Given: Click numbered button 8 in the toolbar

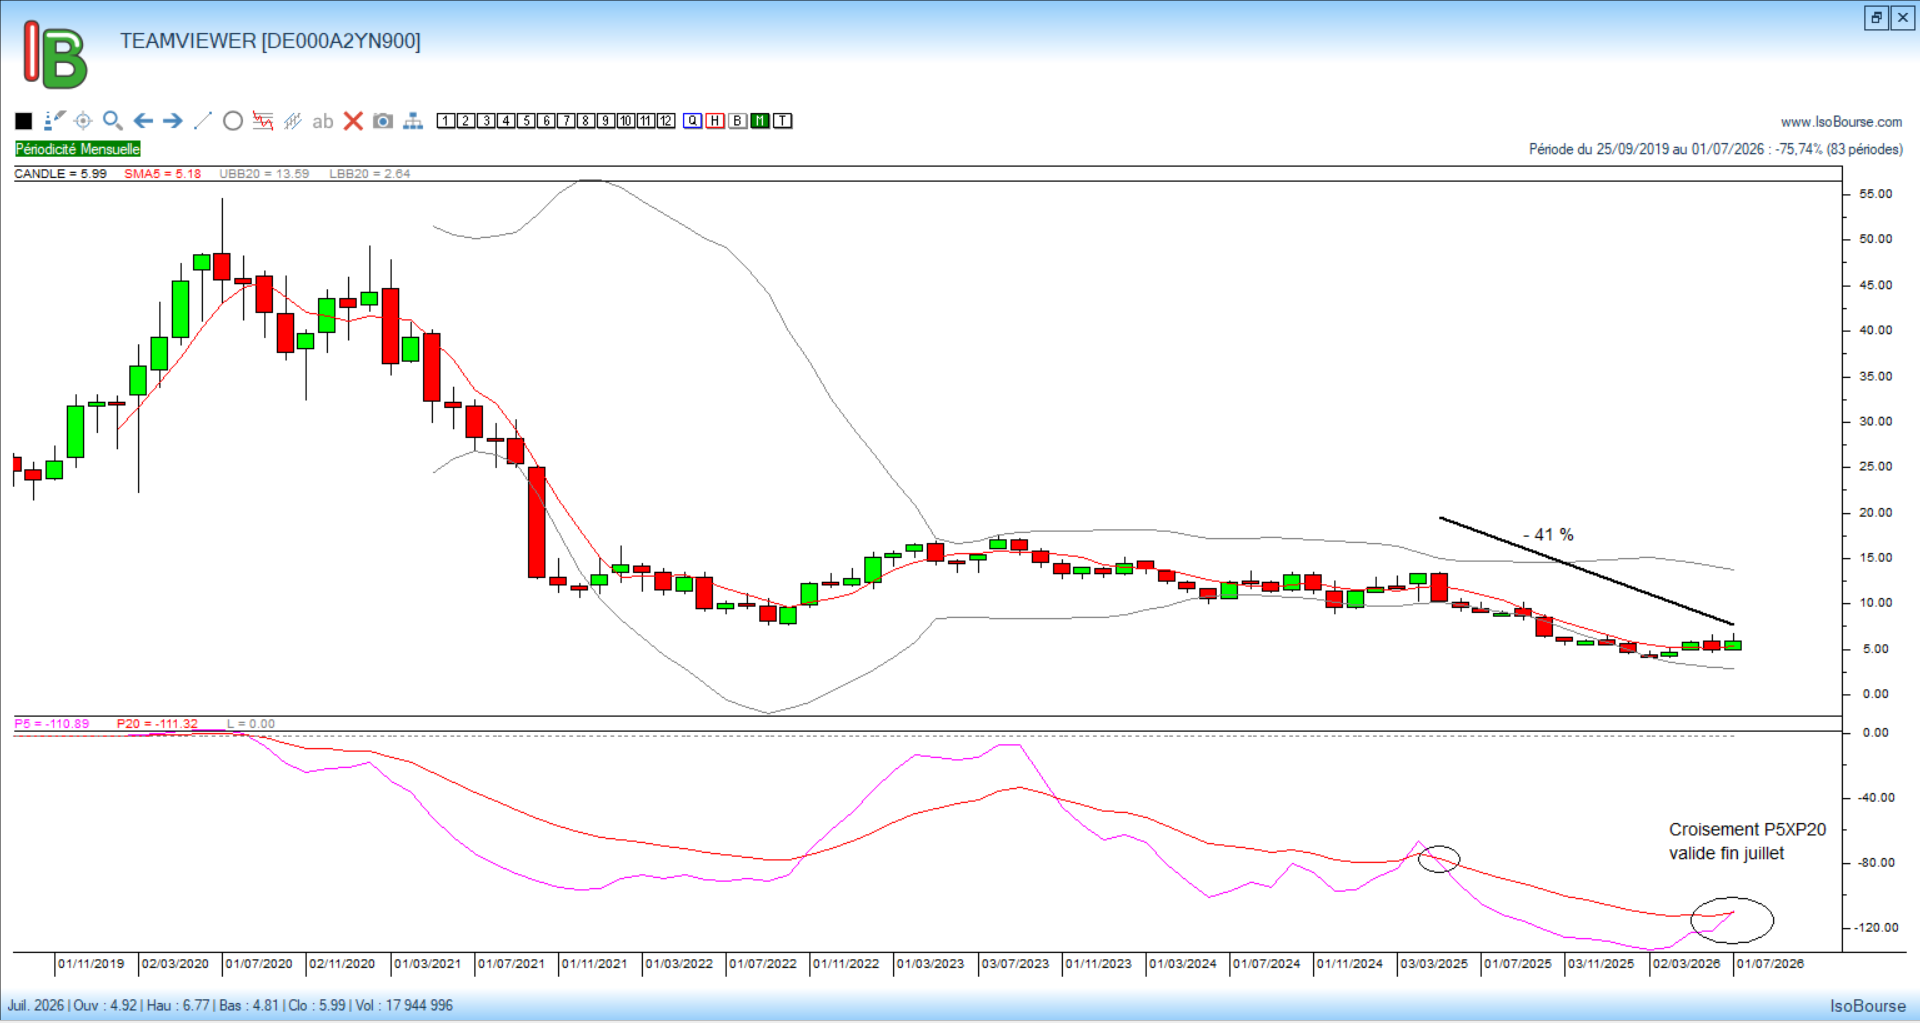Looking at the screenshot, I should click(x=586, y=121).
